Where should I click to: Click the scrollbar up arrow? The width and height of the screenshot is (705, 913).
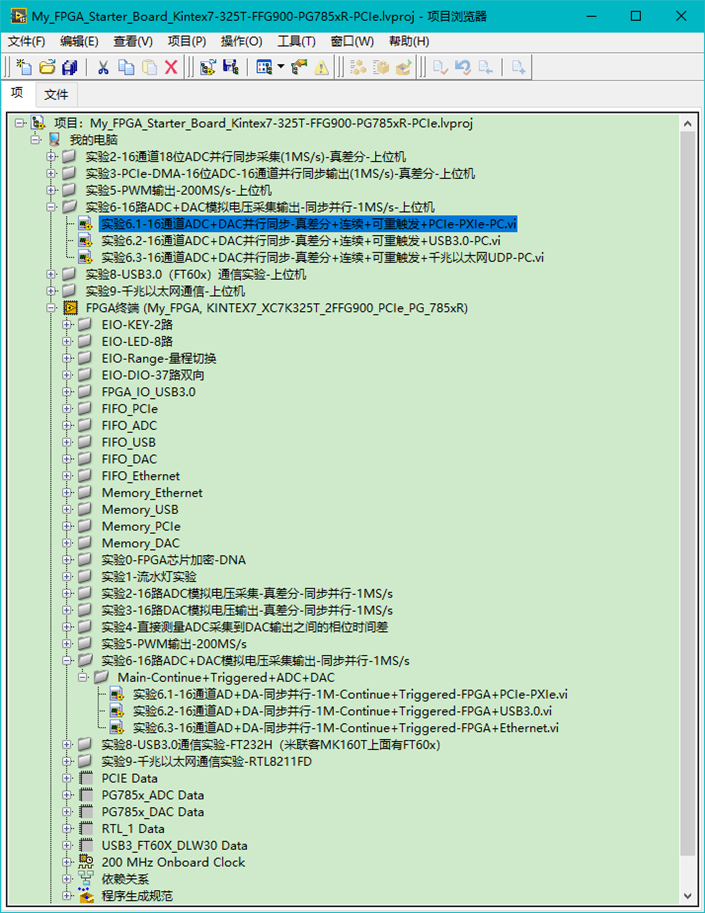[x=688, y=123]
